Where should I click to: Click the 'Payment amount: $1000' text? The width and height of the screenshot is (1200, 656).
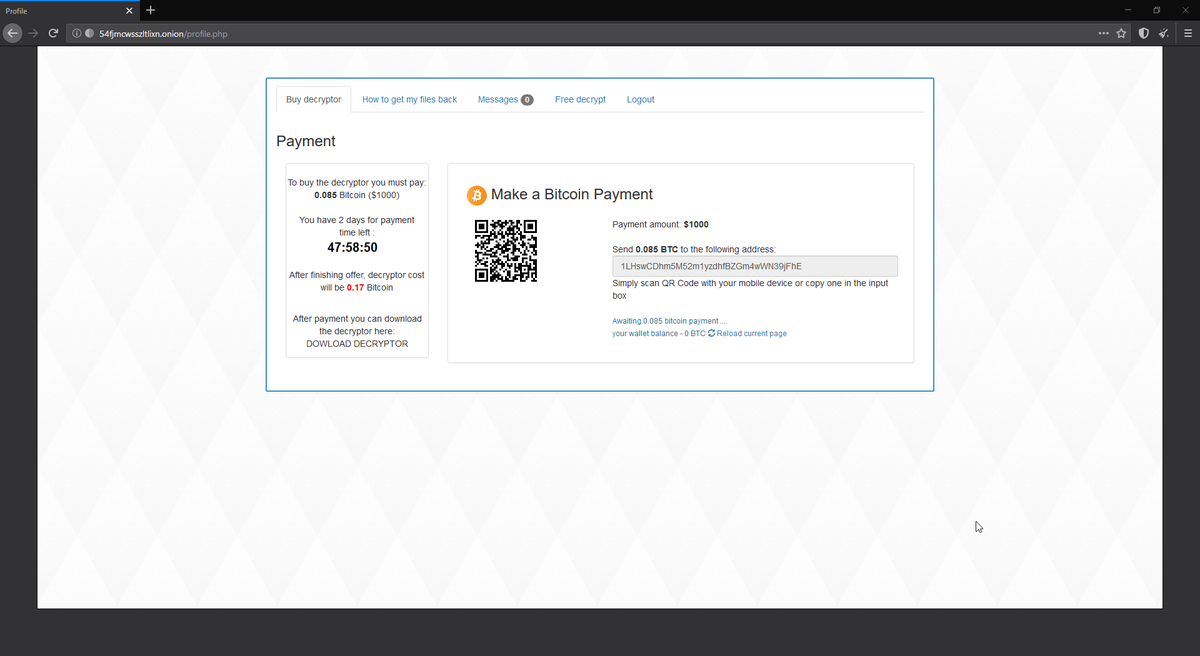point(660,224)
